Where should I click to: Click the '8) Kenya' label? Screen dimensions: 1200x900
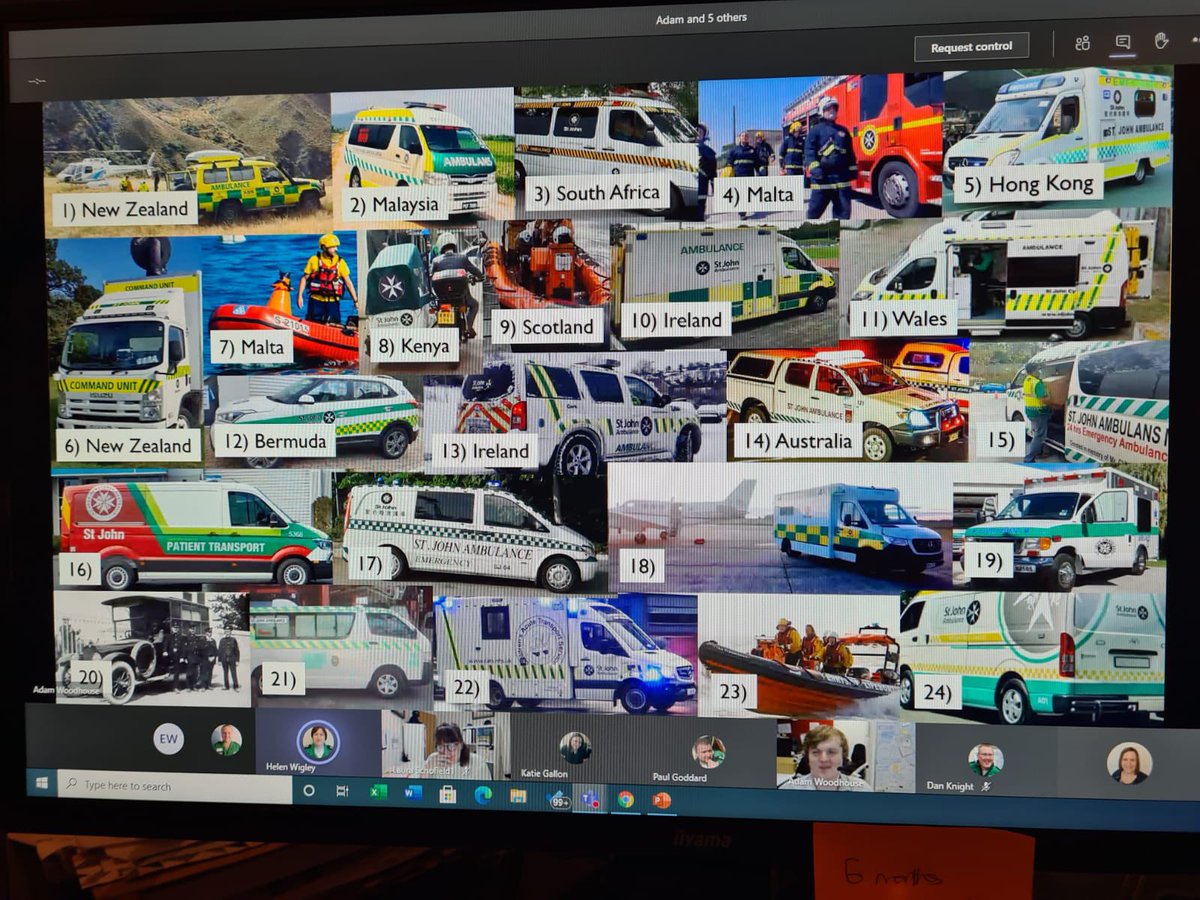(414, 346)
